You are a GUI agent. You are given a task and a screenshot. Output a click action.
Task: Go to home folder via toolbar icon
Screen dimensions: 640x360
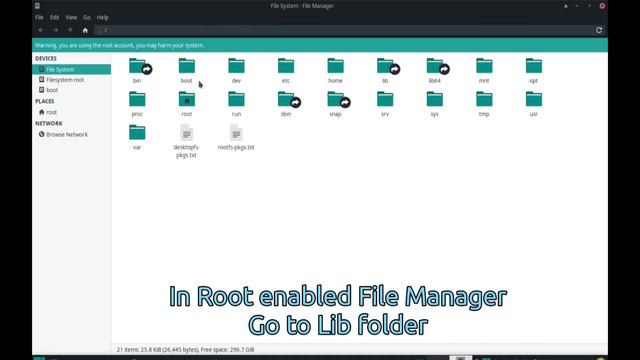pyautogui.click(x=85, y=30)
